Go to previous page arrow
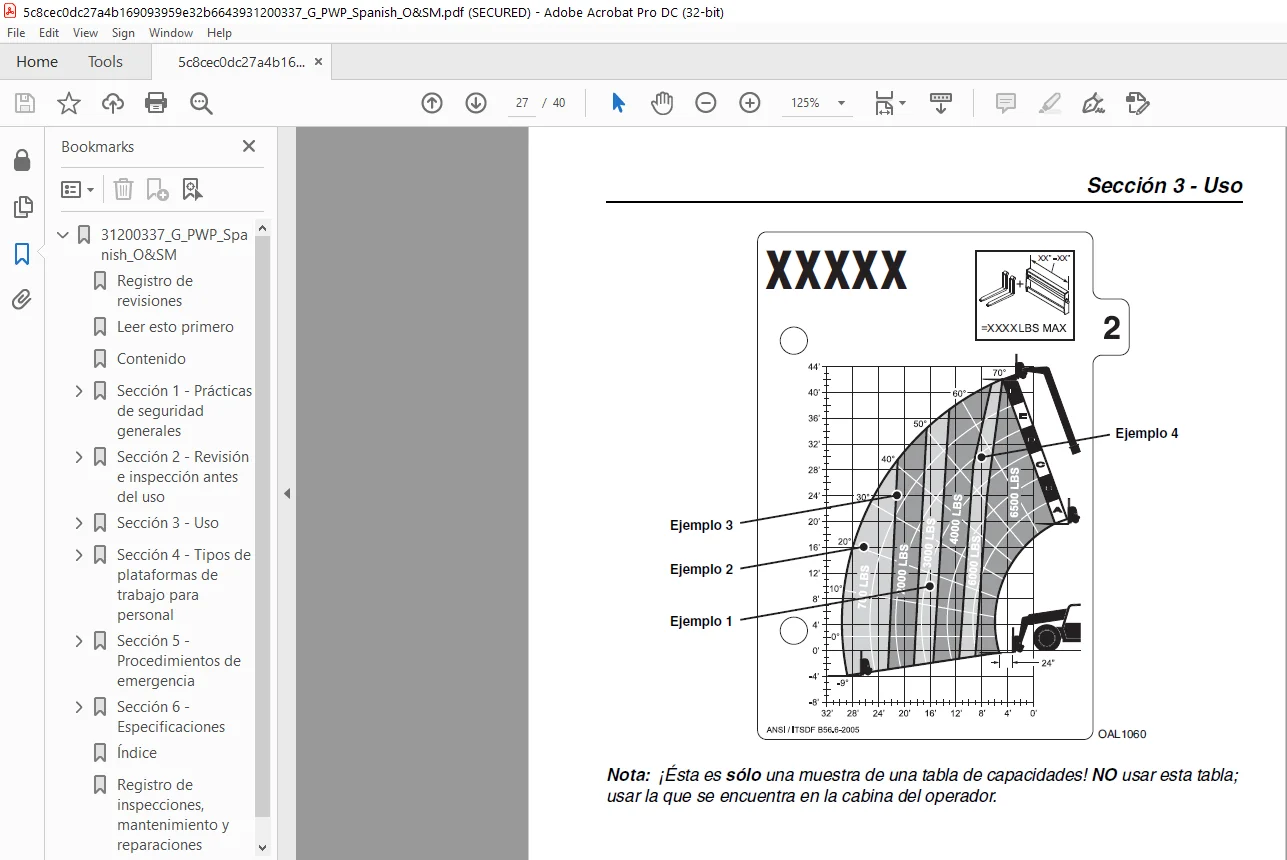This screenshot has height=860, width=1287. tap(432, 103)
